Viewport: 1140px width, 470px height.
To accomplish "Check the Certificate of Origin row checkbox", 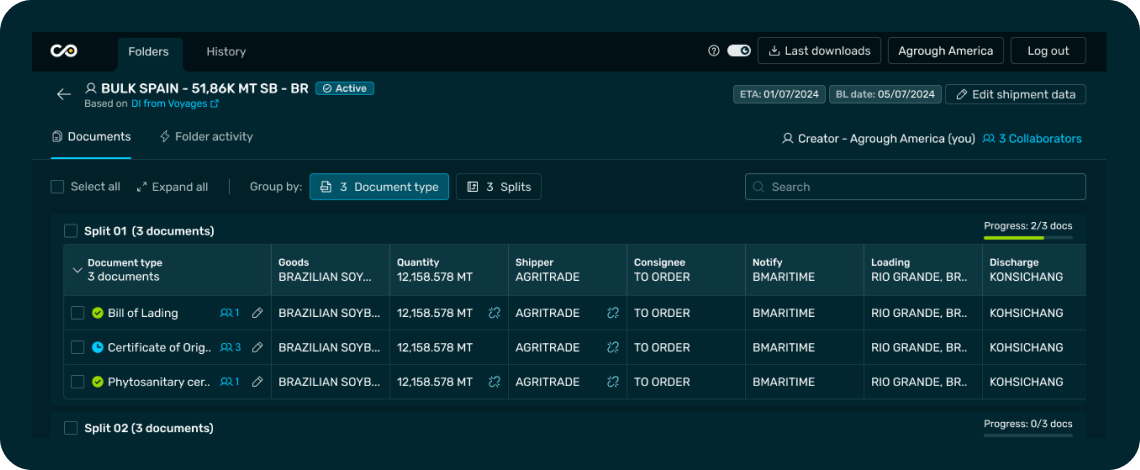I will [77, 348].
